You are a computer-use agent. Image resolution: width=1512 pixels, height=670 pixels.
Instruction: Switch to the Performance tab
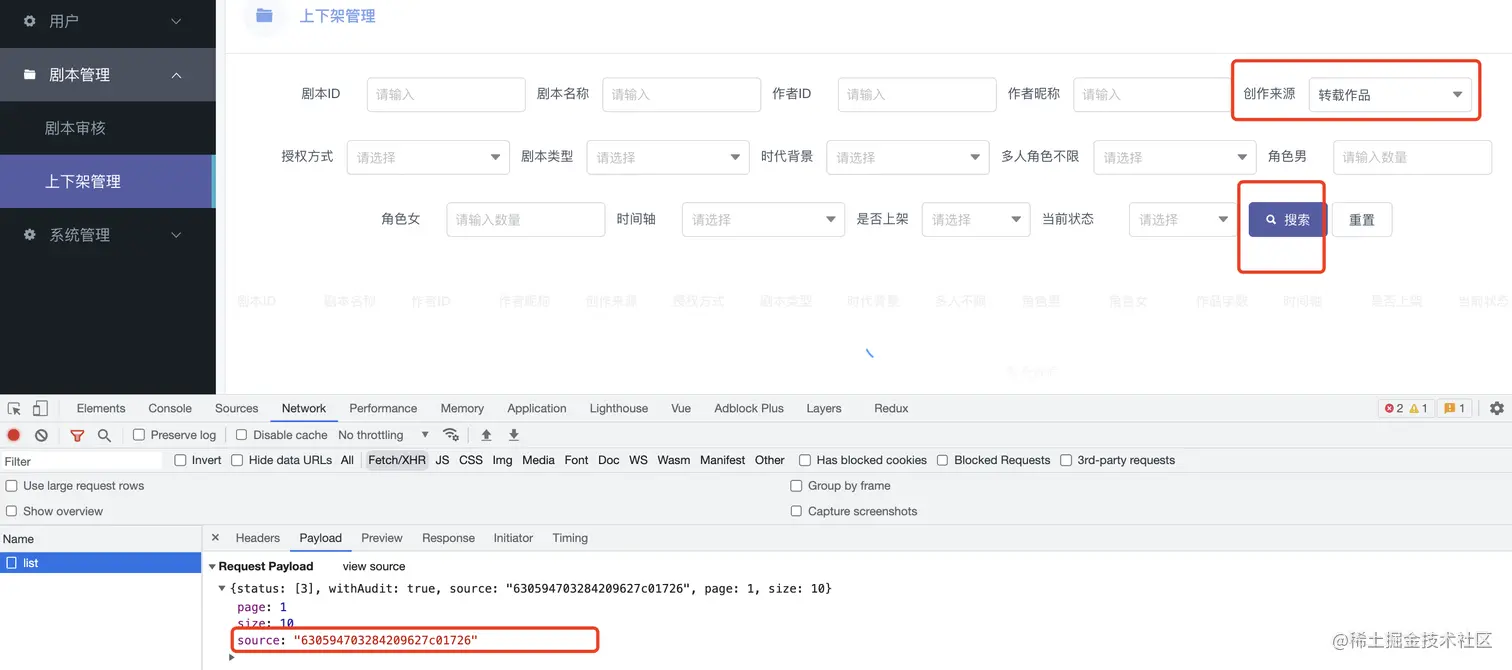(383, 408)
